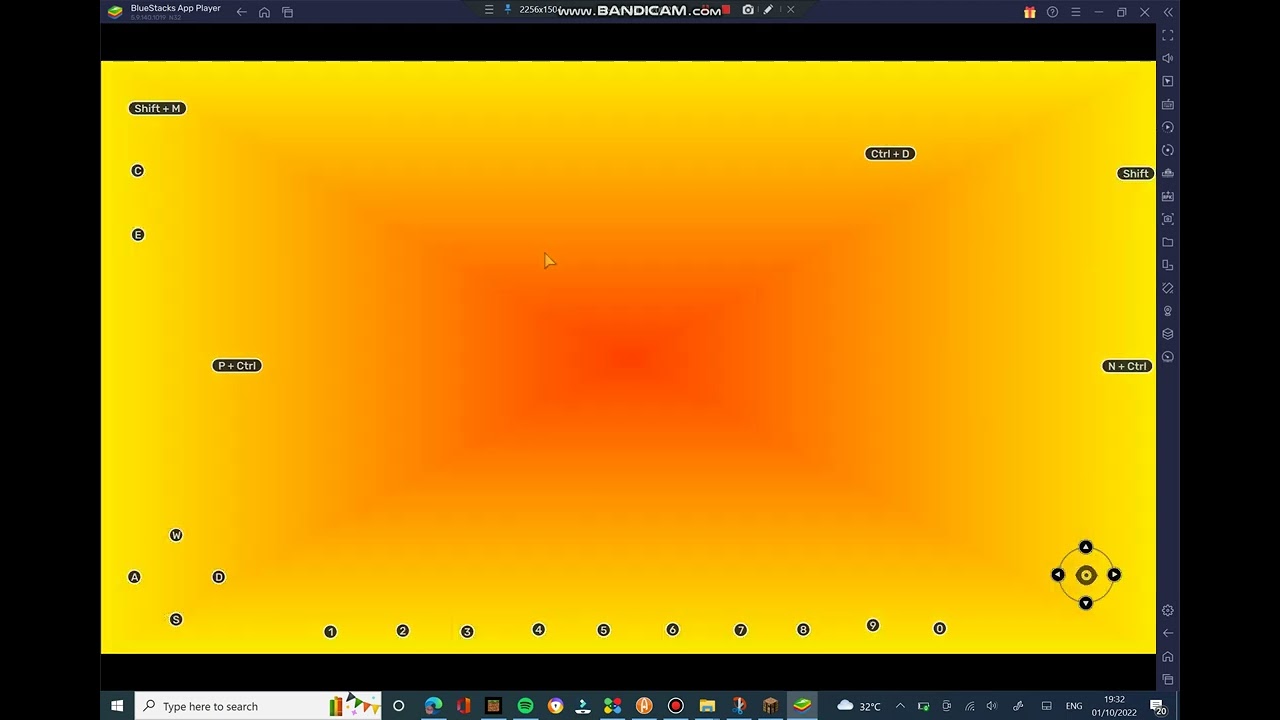1280x720 pixels.
Task: Open the volume control in the BlueStacks sidebar
Action: (x=1167, y=58)
